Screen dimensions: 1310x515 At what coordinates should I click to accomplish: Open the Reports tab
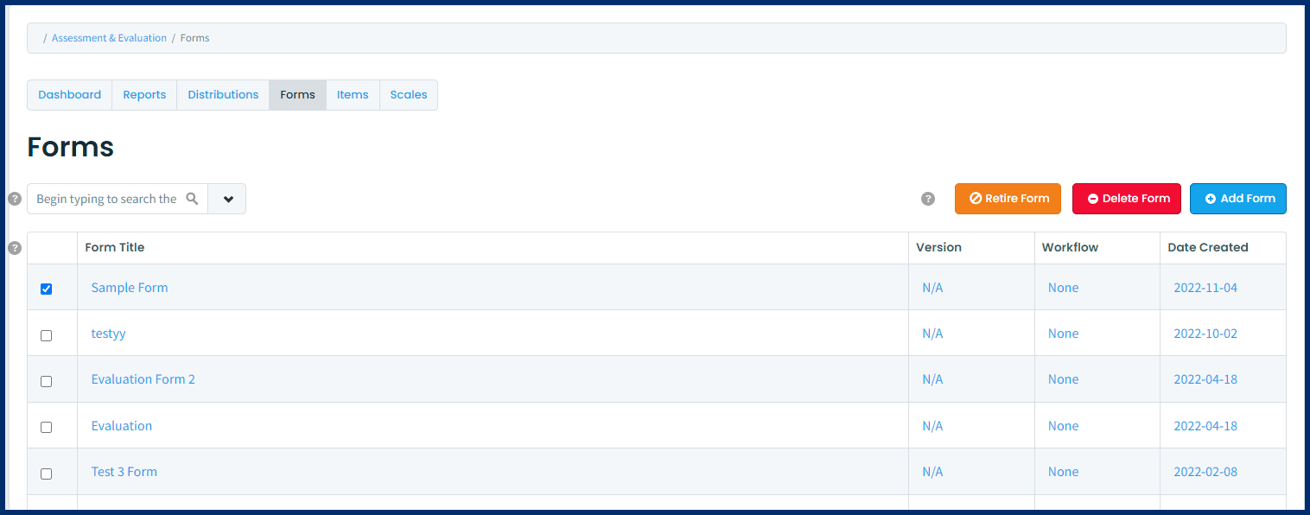144,95
